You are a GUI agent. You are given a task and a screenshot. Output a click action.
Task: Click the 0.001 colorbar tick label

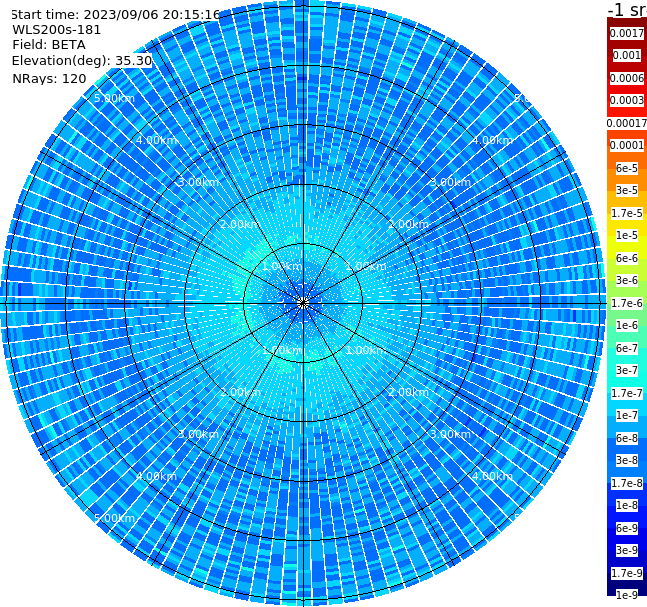627,55
